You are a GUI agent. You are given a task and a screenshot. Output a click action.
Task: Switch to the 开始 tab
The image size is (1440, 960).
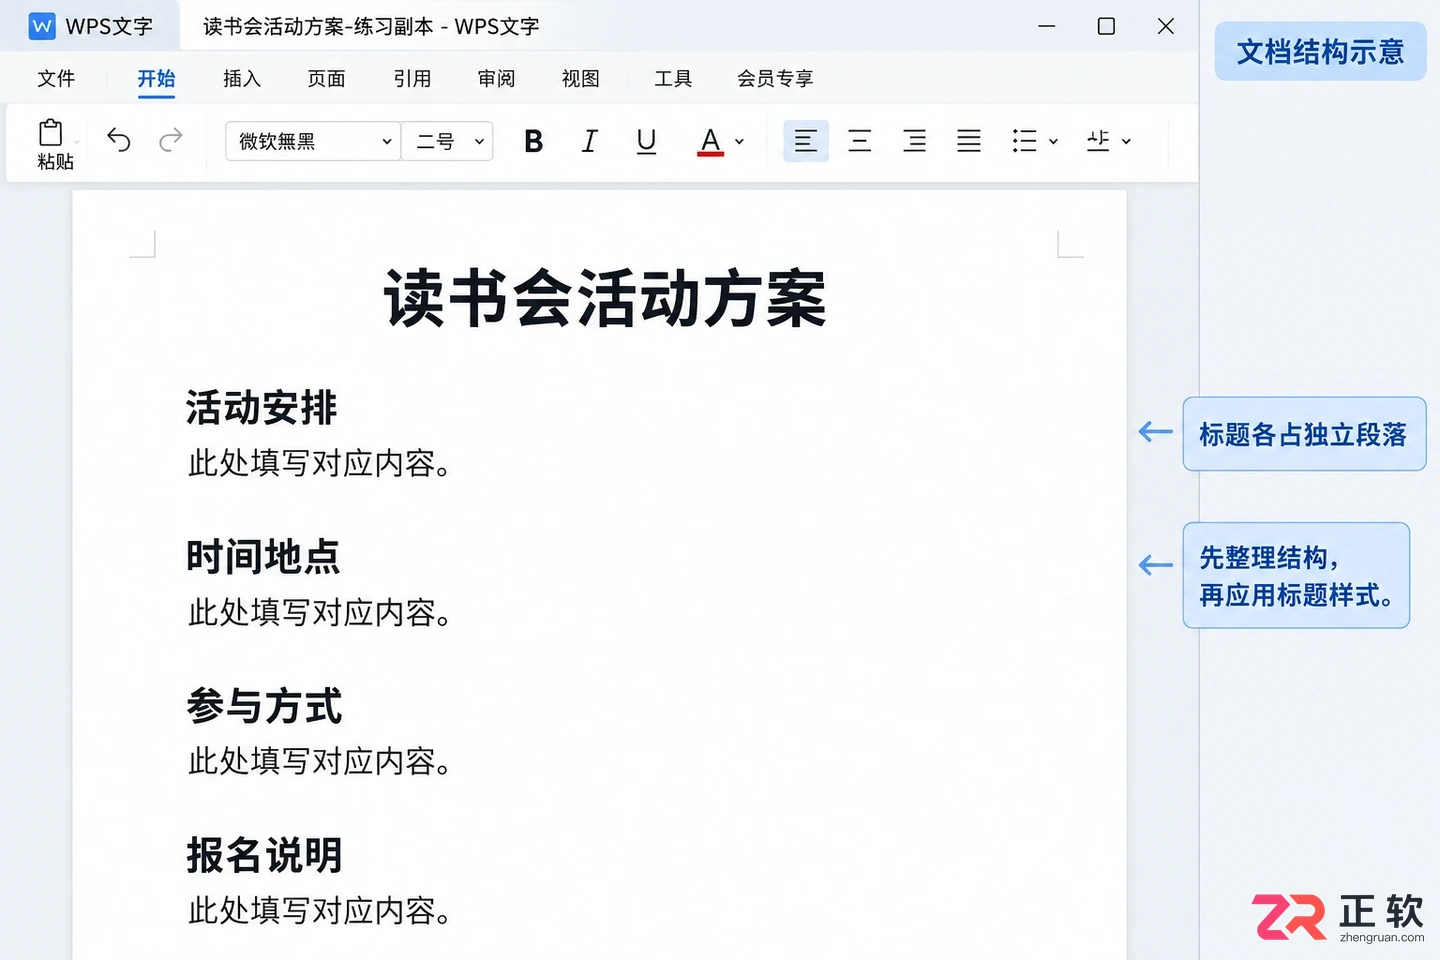pyautogui.click(x=156, y=79)
